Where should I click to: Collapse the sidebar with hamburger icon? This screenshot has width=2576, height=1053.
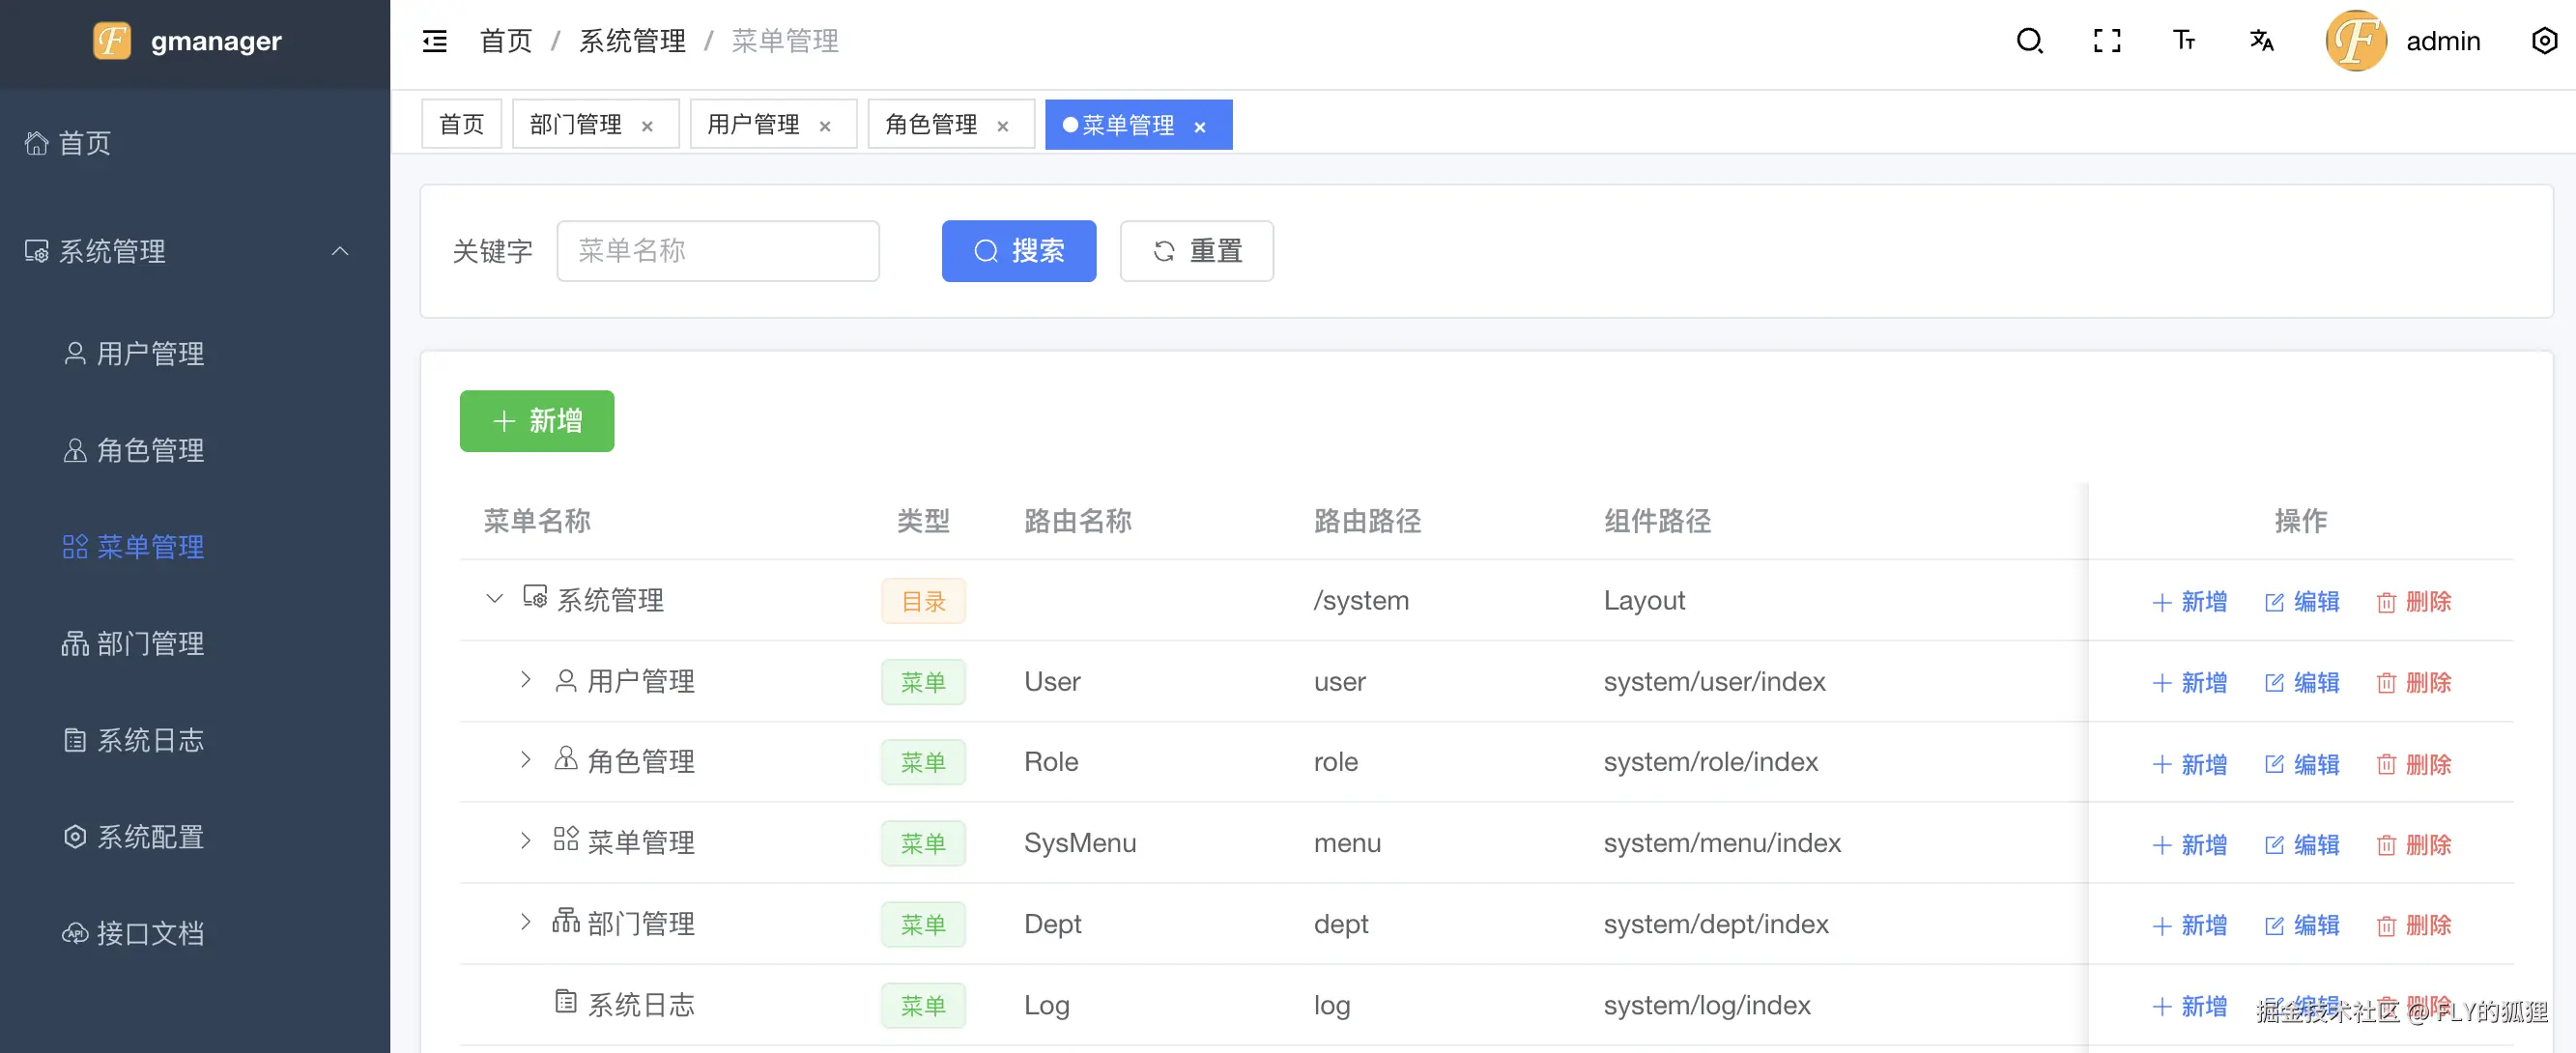click(435, 41)
